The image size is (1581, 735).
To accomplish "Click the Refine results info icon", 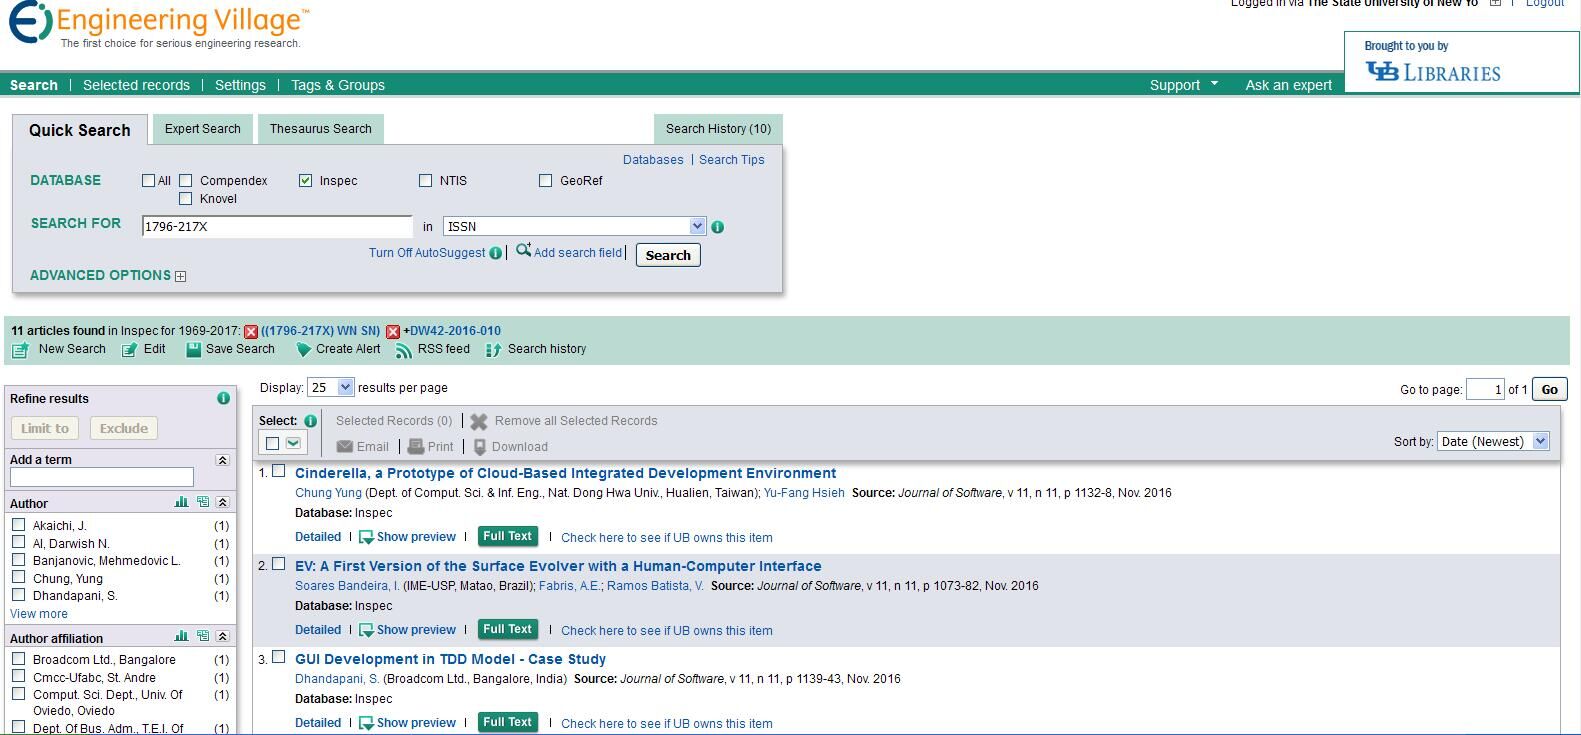I will point(223,398).
